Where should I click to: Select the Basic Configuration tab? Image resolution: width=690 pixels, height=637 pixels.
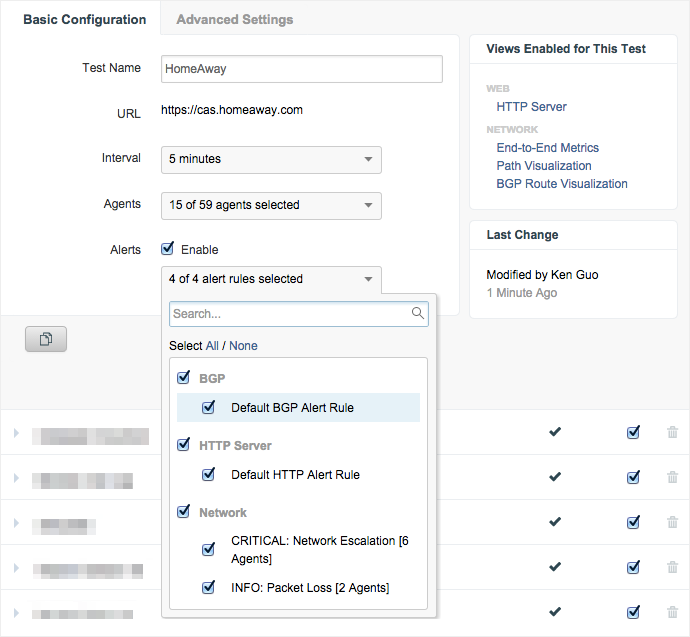(x=84, y=19)
